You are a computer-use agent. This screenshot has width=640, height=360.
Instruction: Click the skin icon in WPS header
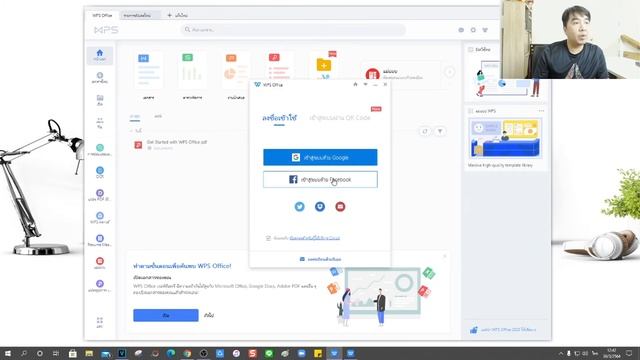click(485, 30)
